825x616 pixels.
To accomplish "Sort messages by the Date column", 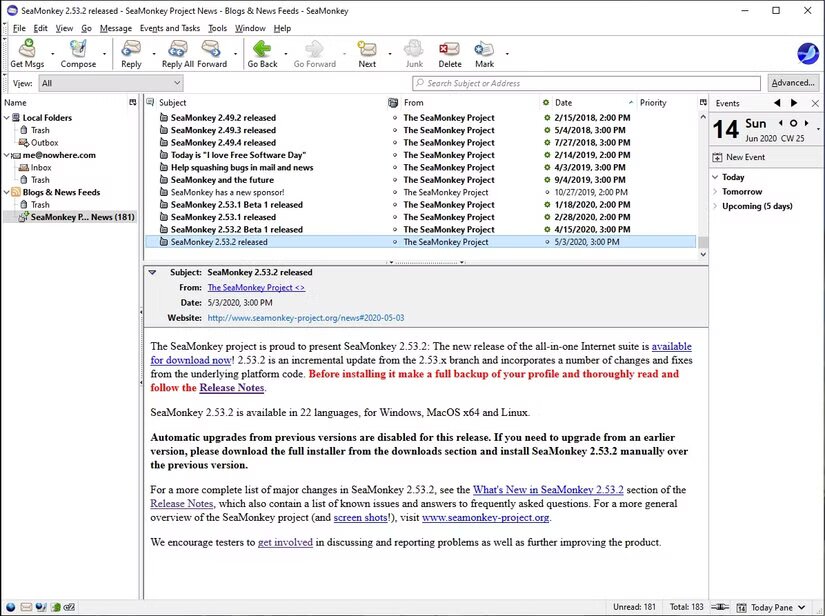I will [564, 102].
